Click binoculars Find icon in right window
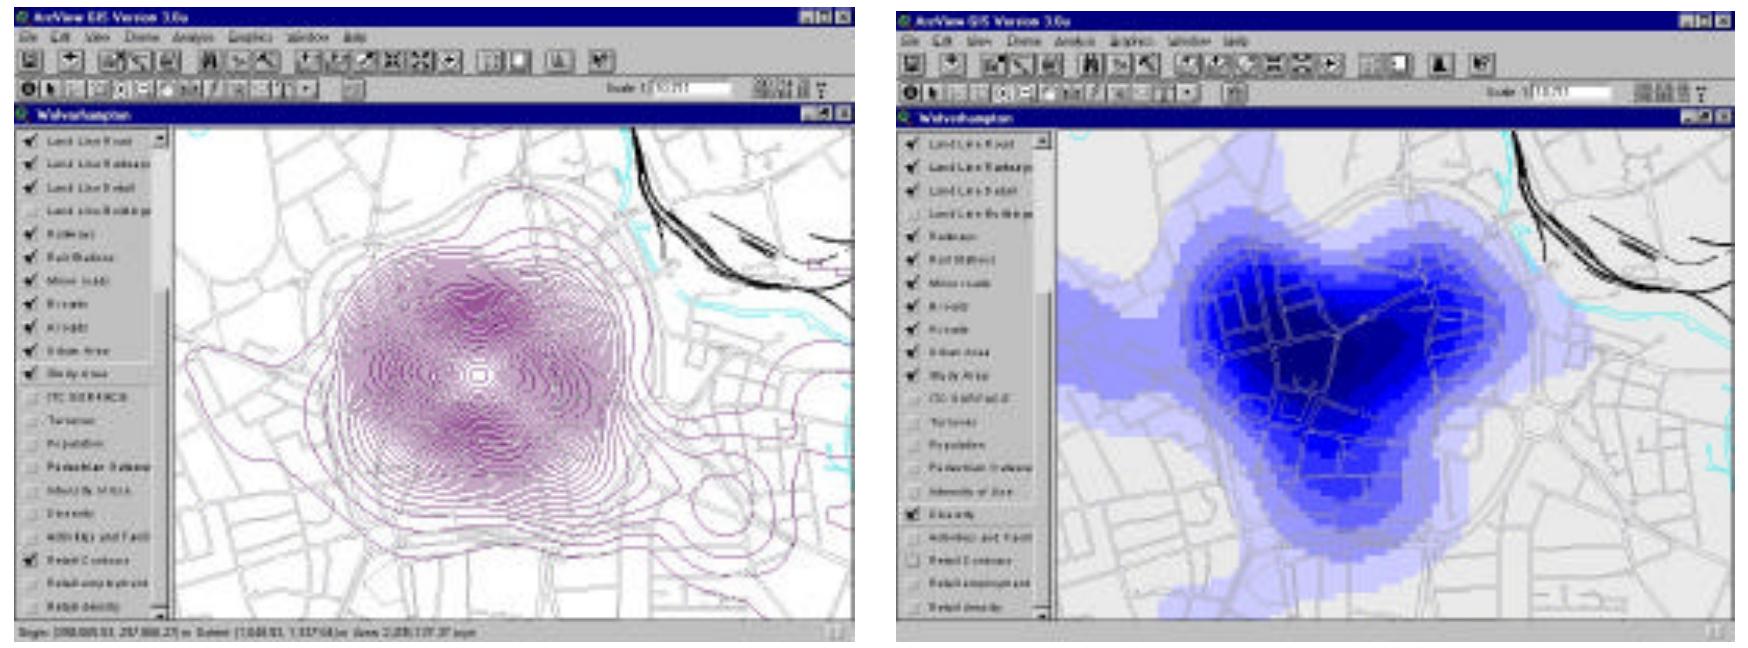This screenshot has height=648, width=1748. click(x=1092, y=65)
